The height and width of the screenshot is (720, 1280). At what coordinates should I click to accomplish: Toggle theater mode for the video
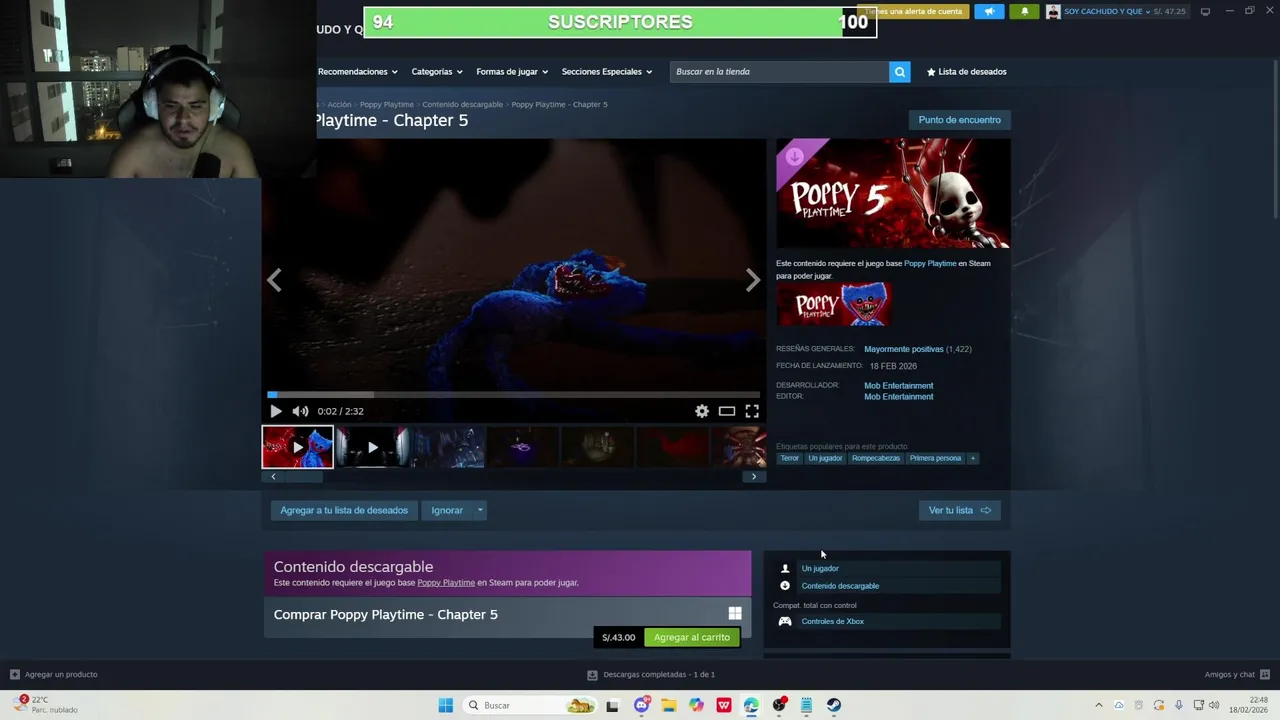coord(727,411)
